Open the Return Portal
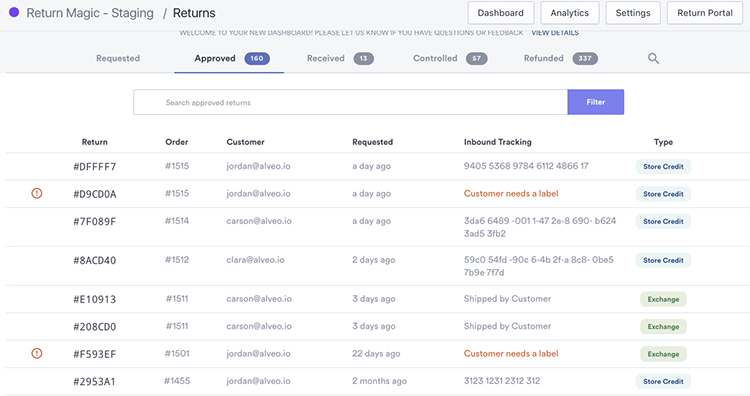This screenshot has height=396, width=750. pos(705,13)
